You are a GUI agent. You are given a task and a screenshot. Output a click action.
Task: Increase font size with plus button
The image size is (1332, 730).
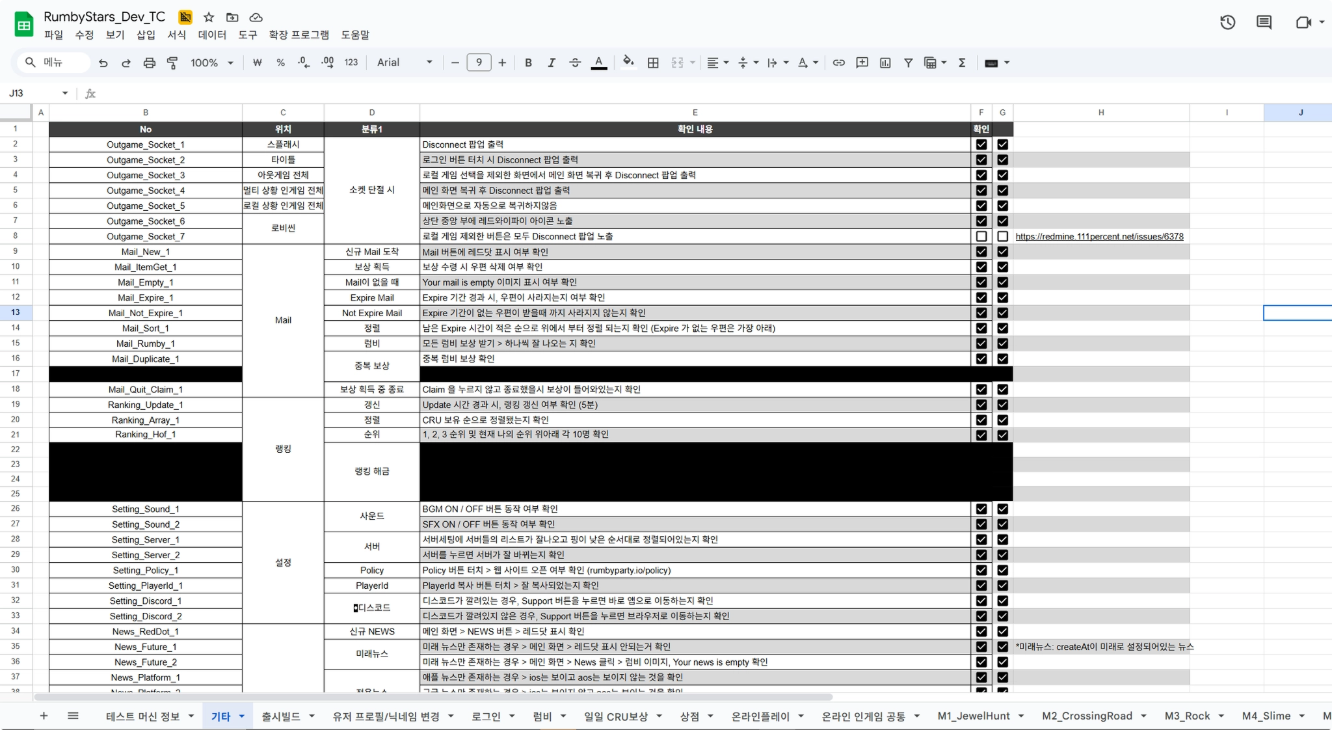point(502,63)
